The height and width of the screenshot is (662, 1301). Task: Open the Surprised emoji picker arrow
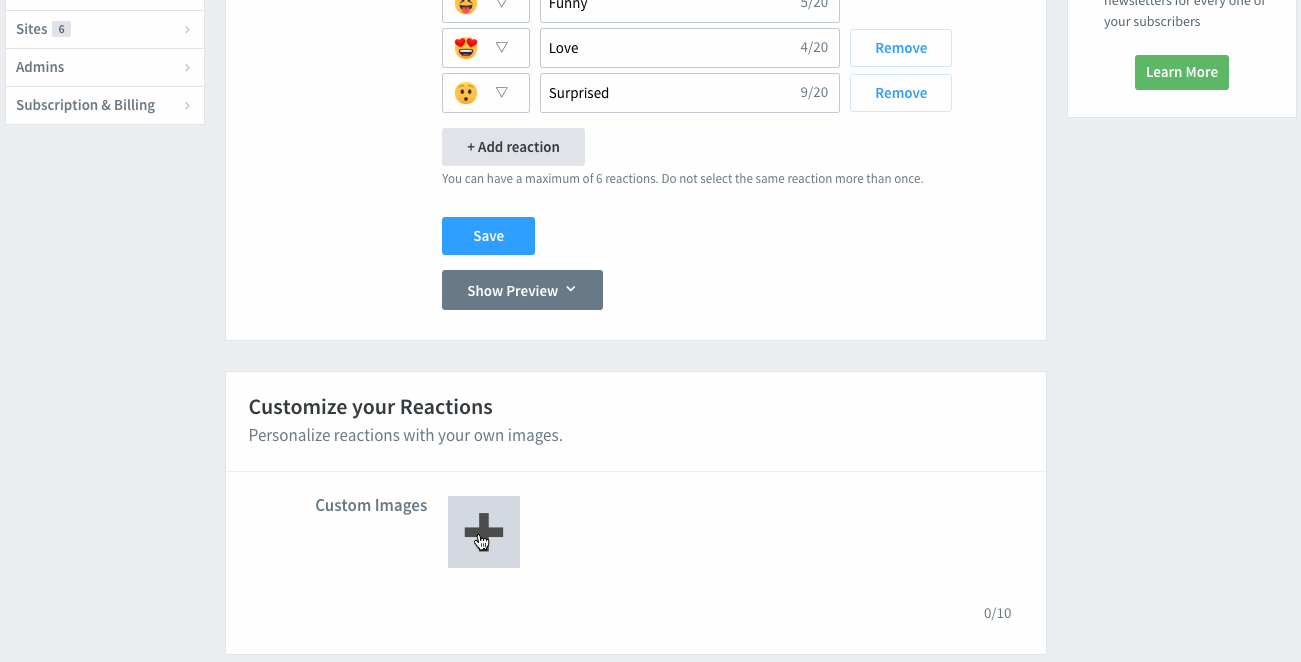[x=500, y=92]
